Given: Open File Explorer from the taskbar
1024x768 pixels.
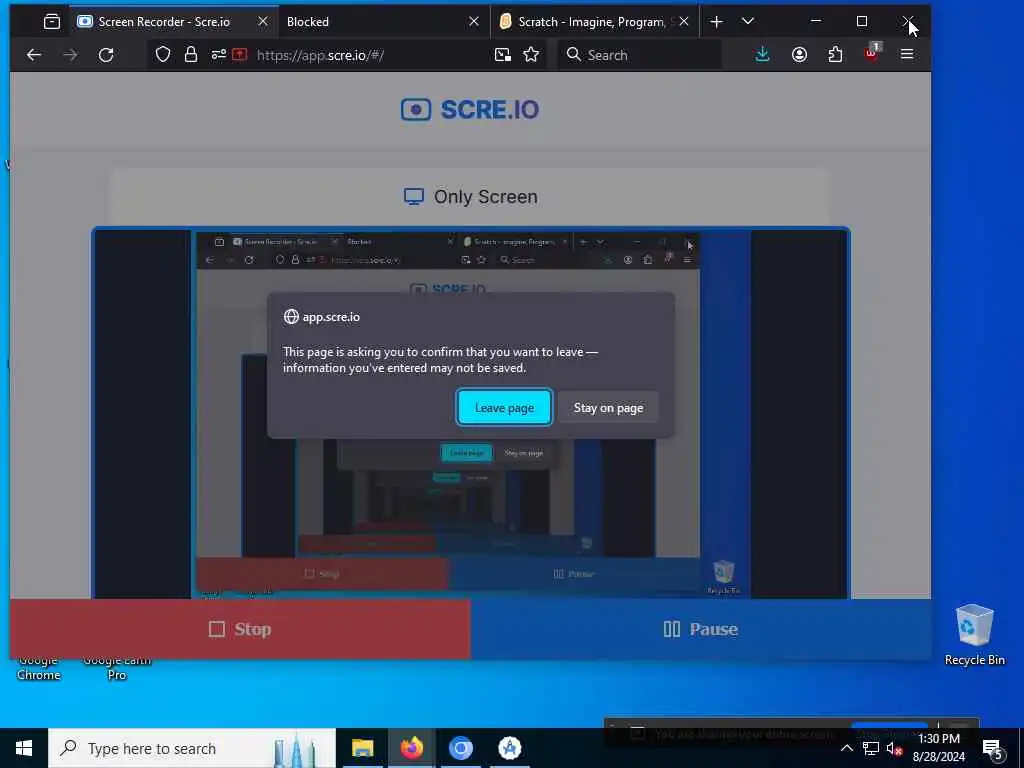Looking at the screenshot, I should pos(362,748).
